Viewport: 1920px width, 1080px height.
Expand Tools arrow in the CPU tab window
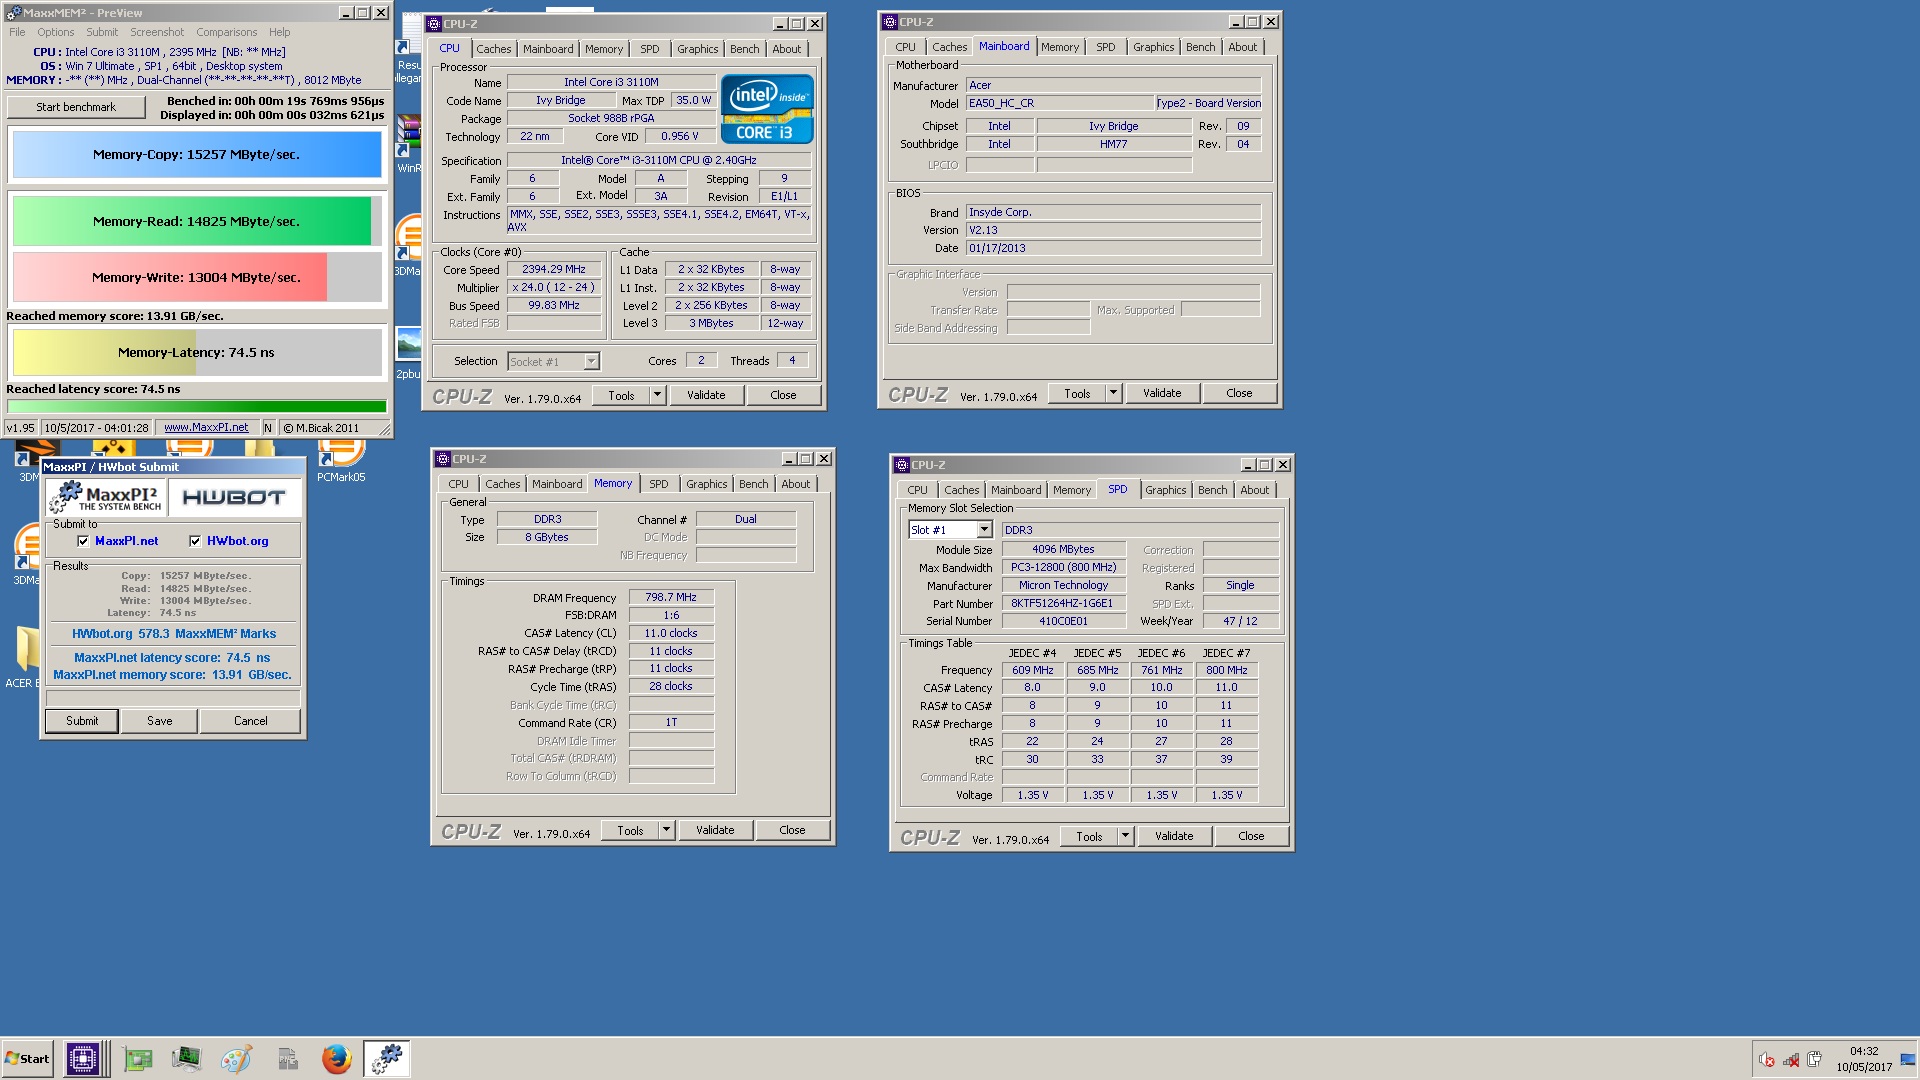point(657,396)
